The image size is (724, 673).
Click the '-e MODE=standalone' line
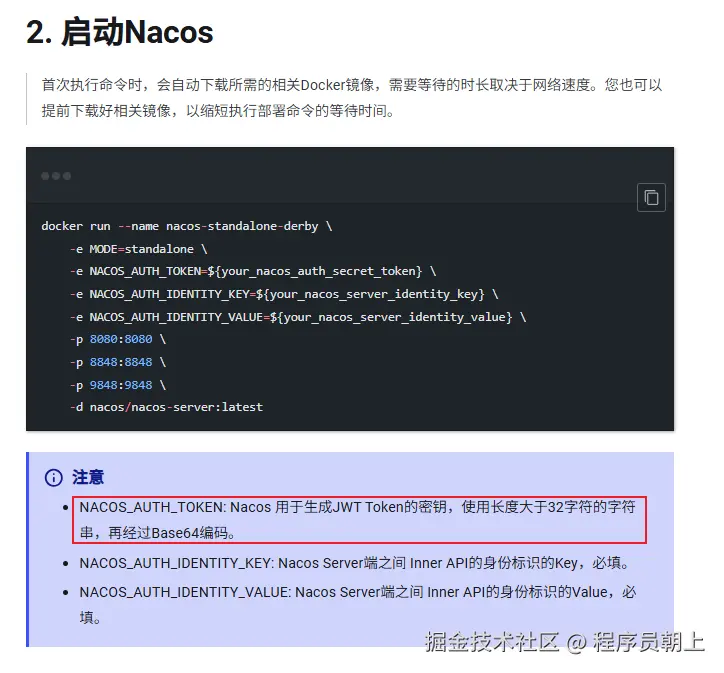[x=139, y=249]
